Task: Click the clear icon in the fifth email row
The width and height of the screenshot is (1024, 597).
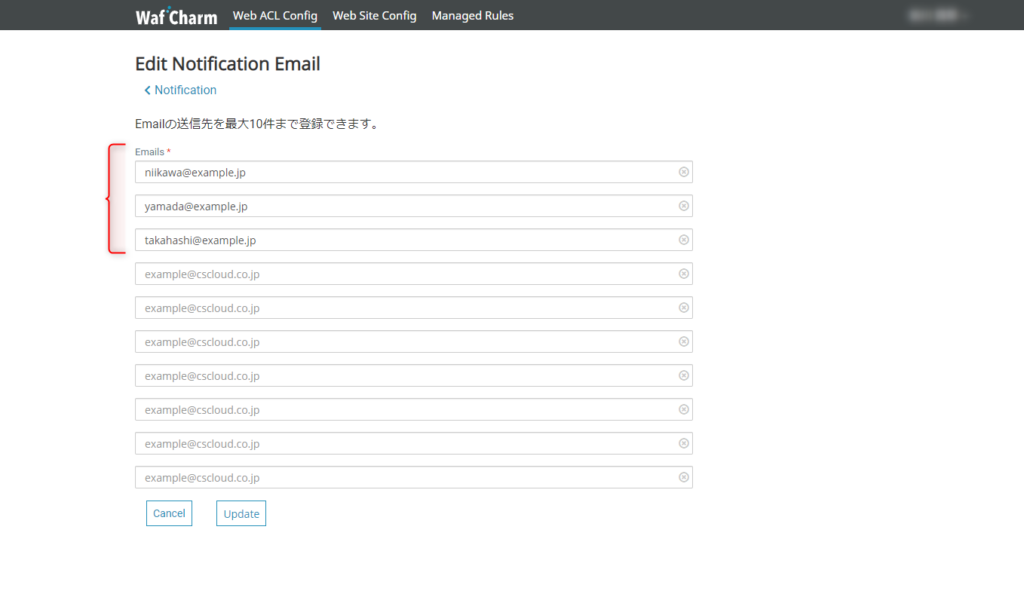Action: coord(683,308)
